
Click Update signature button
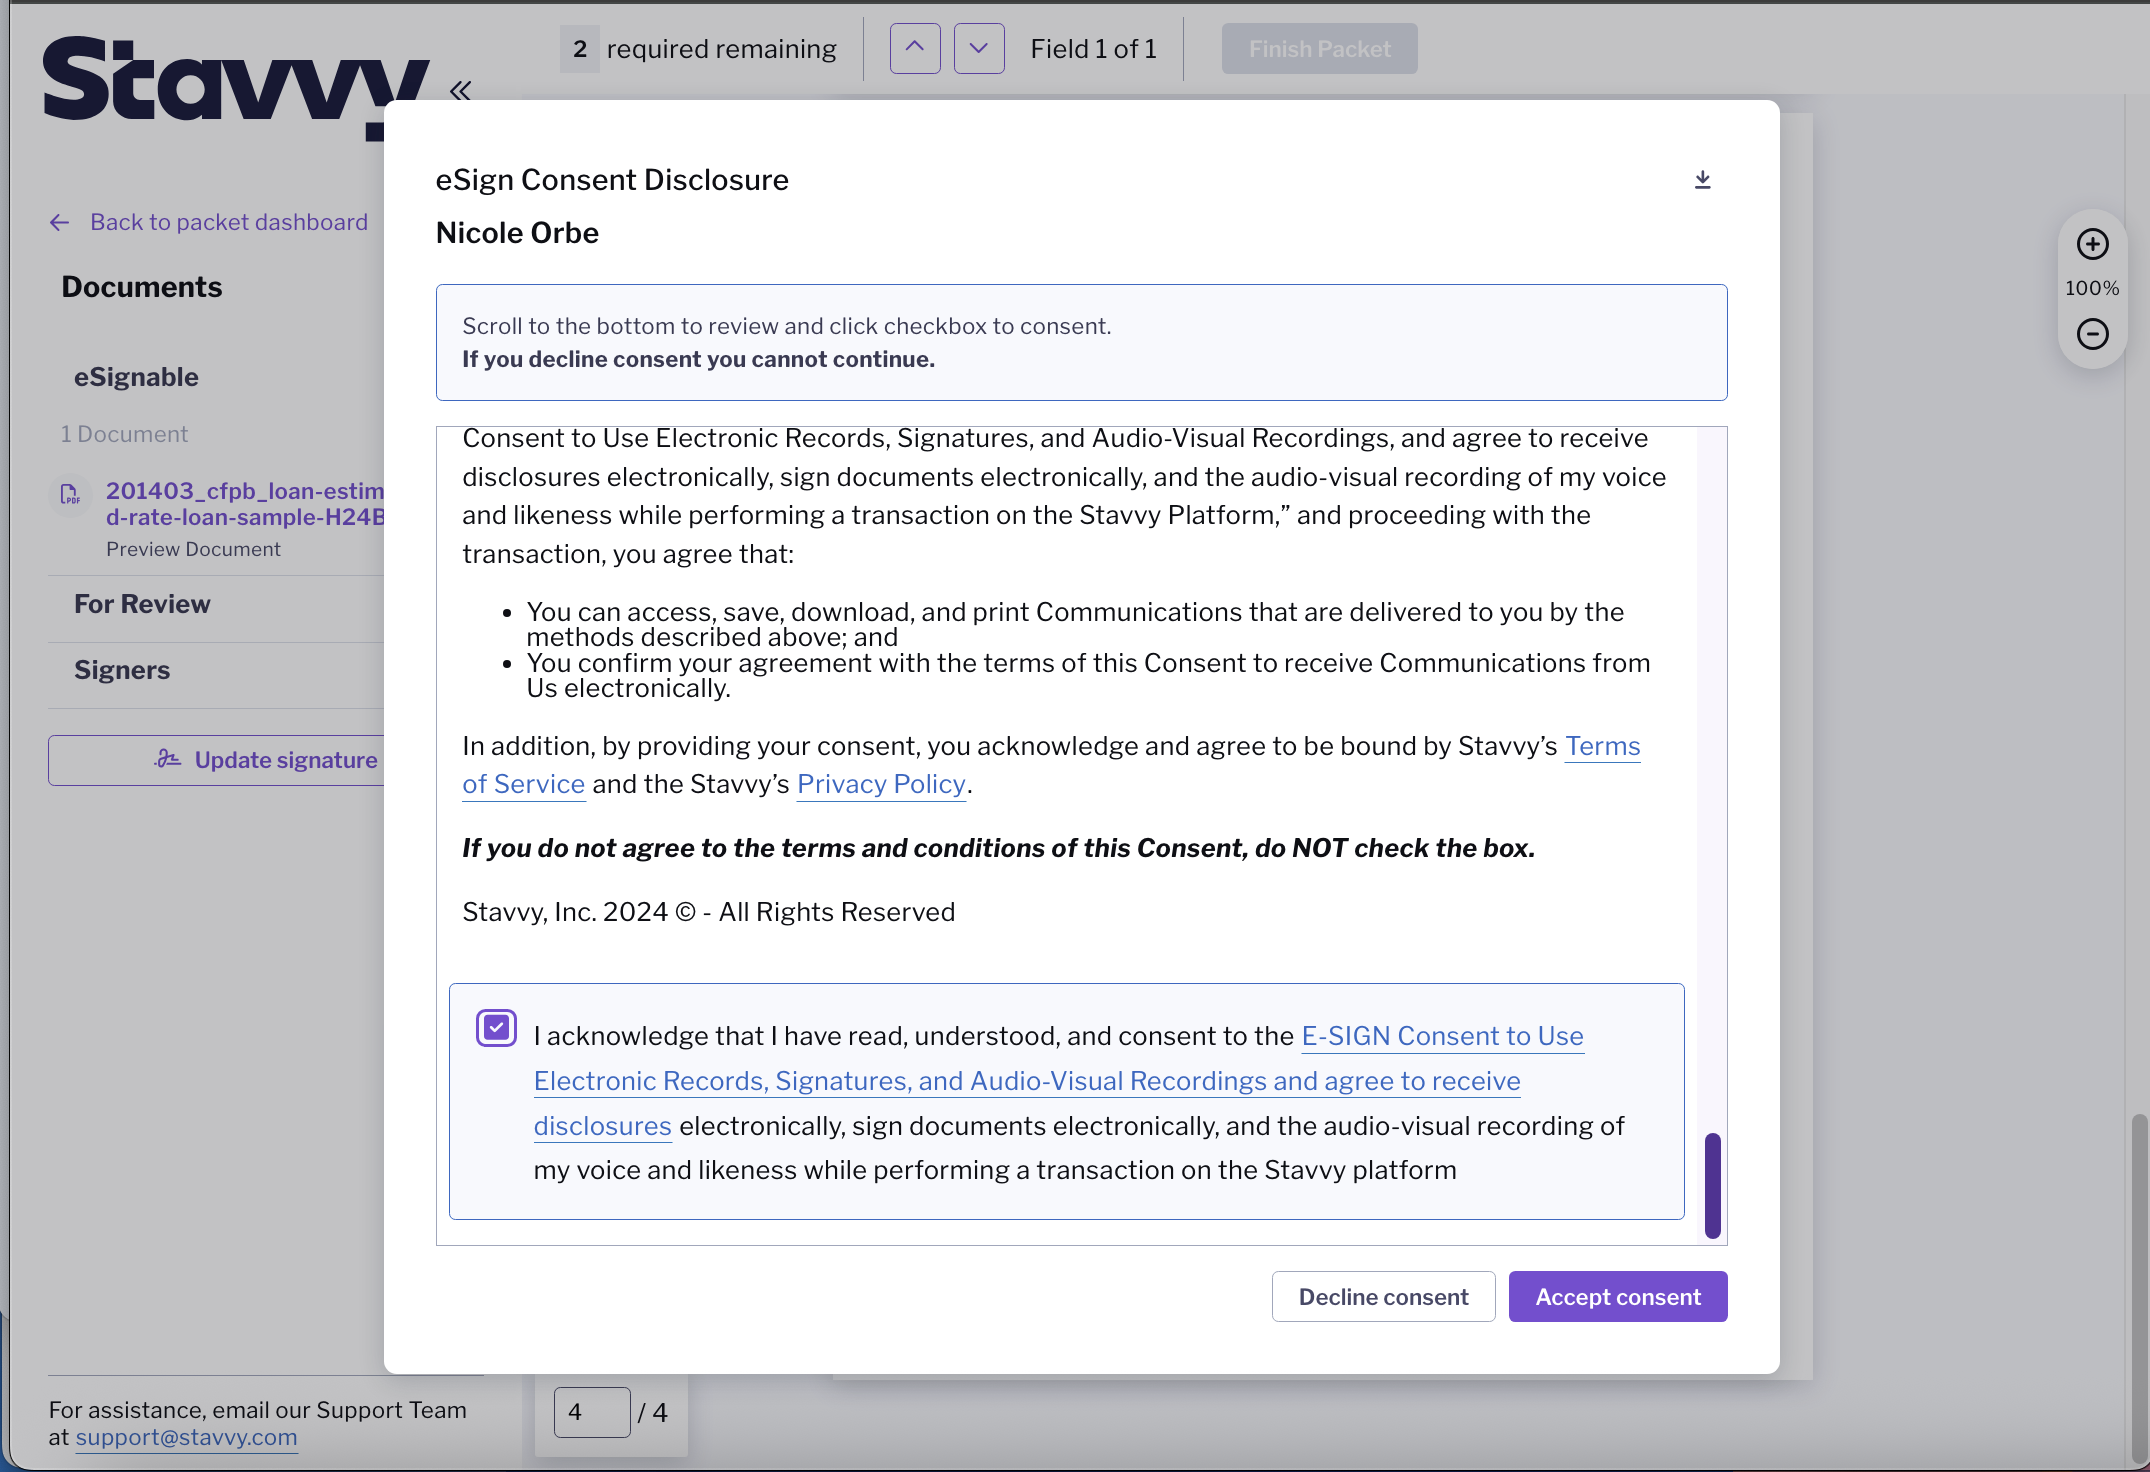tap(216, 760)
